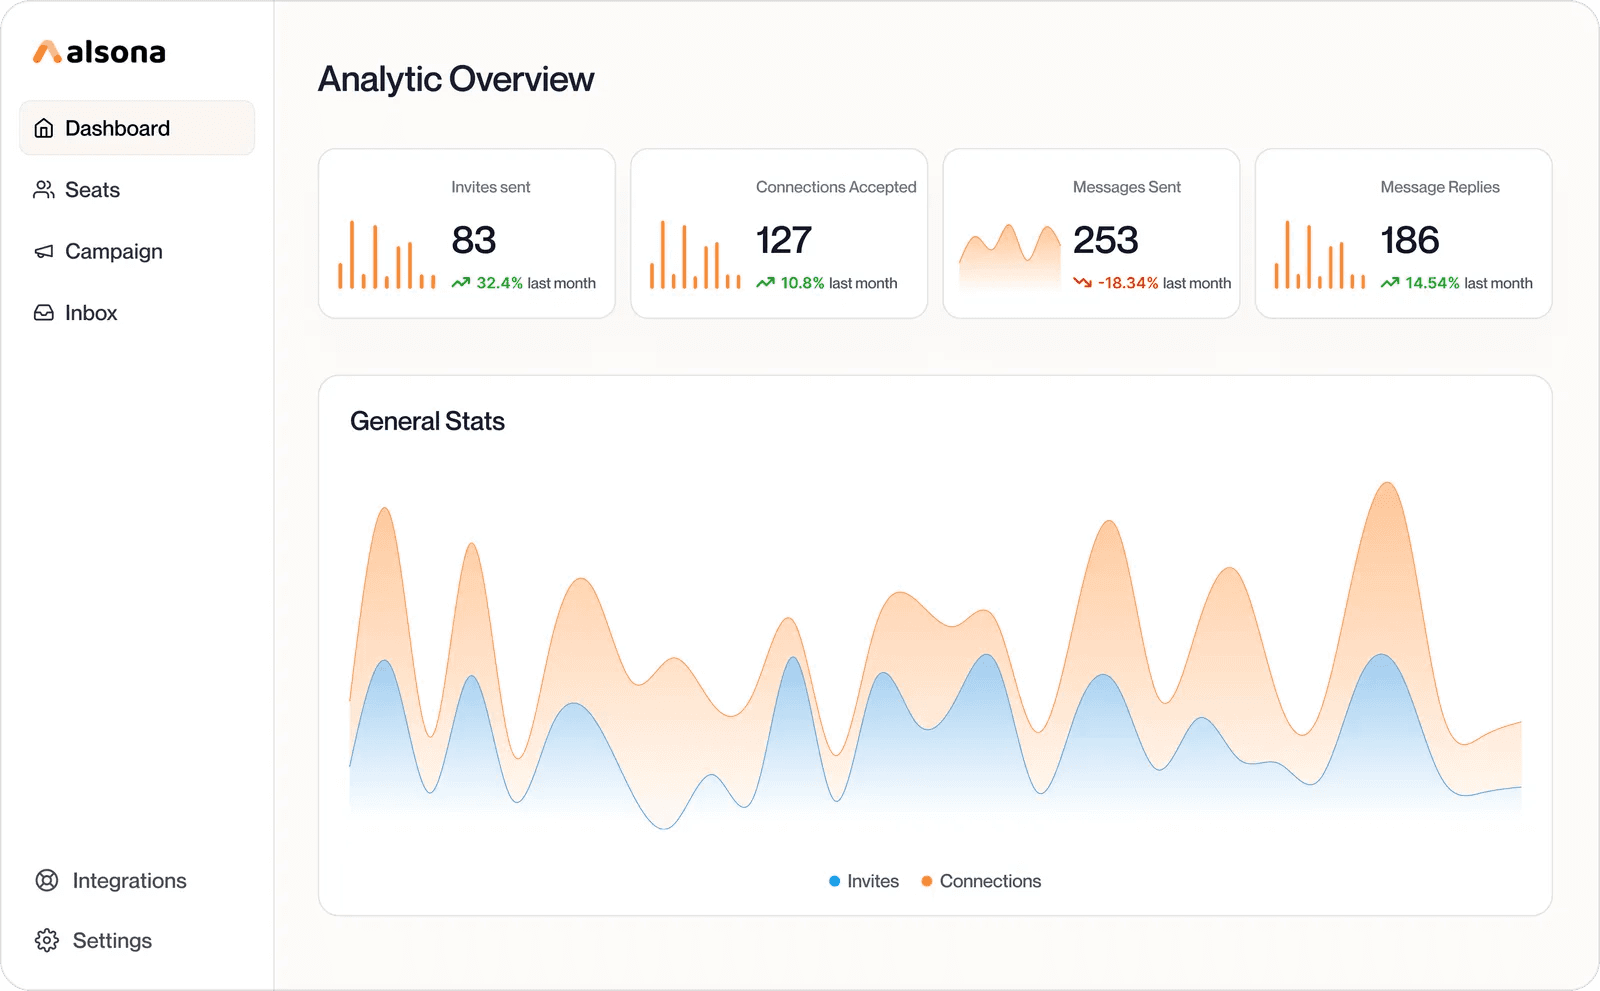Open the Seats menu item
The height and width of the screenshot is (991, 1600).
(x=92, y=190)
